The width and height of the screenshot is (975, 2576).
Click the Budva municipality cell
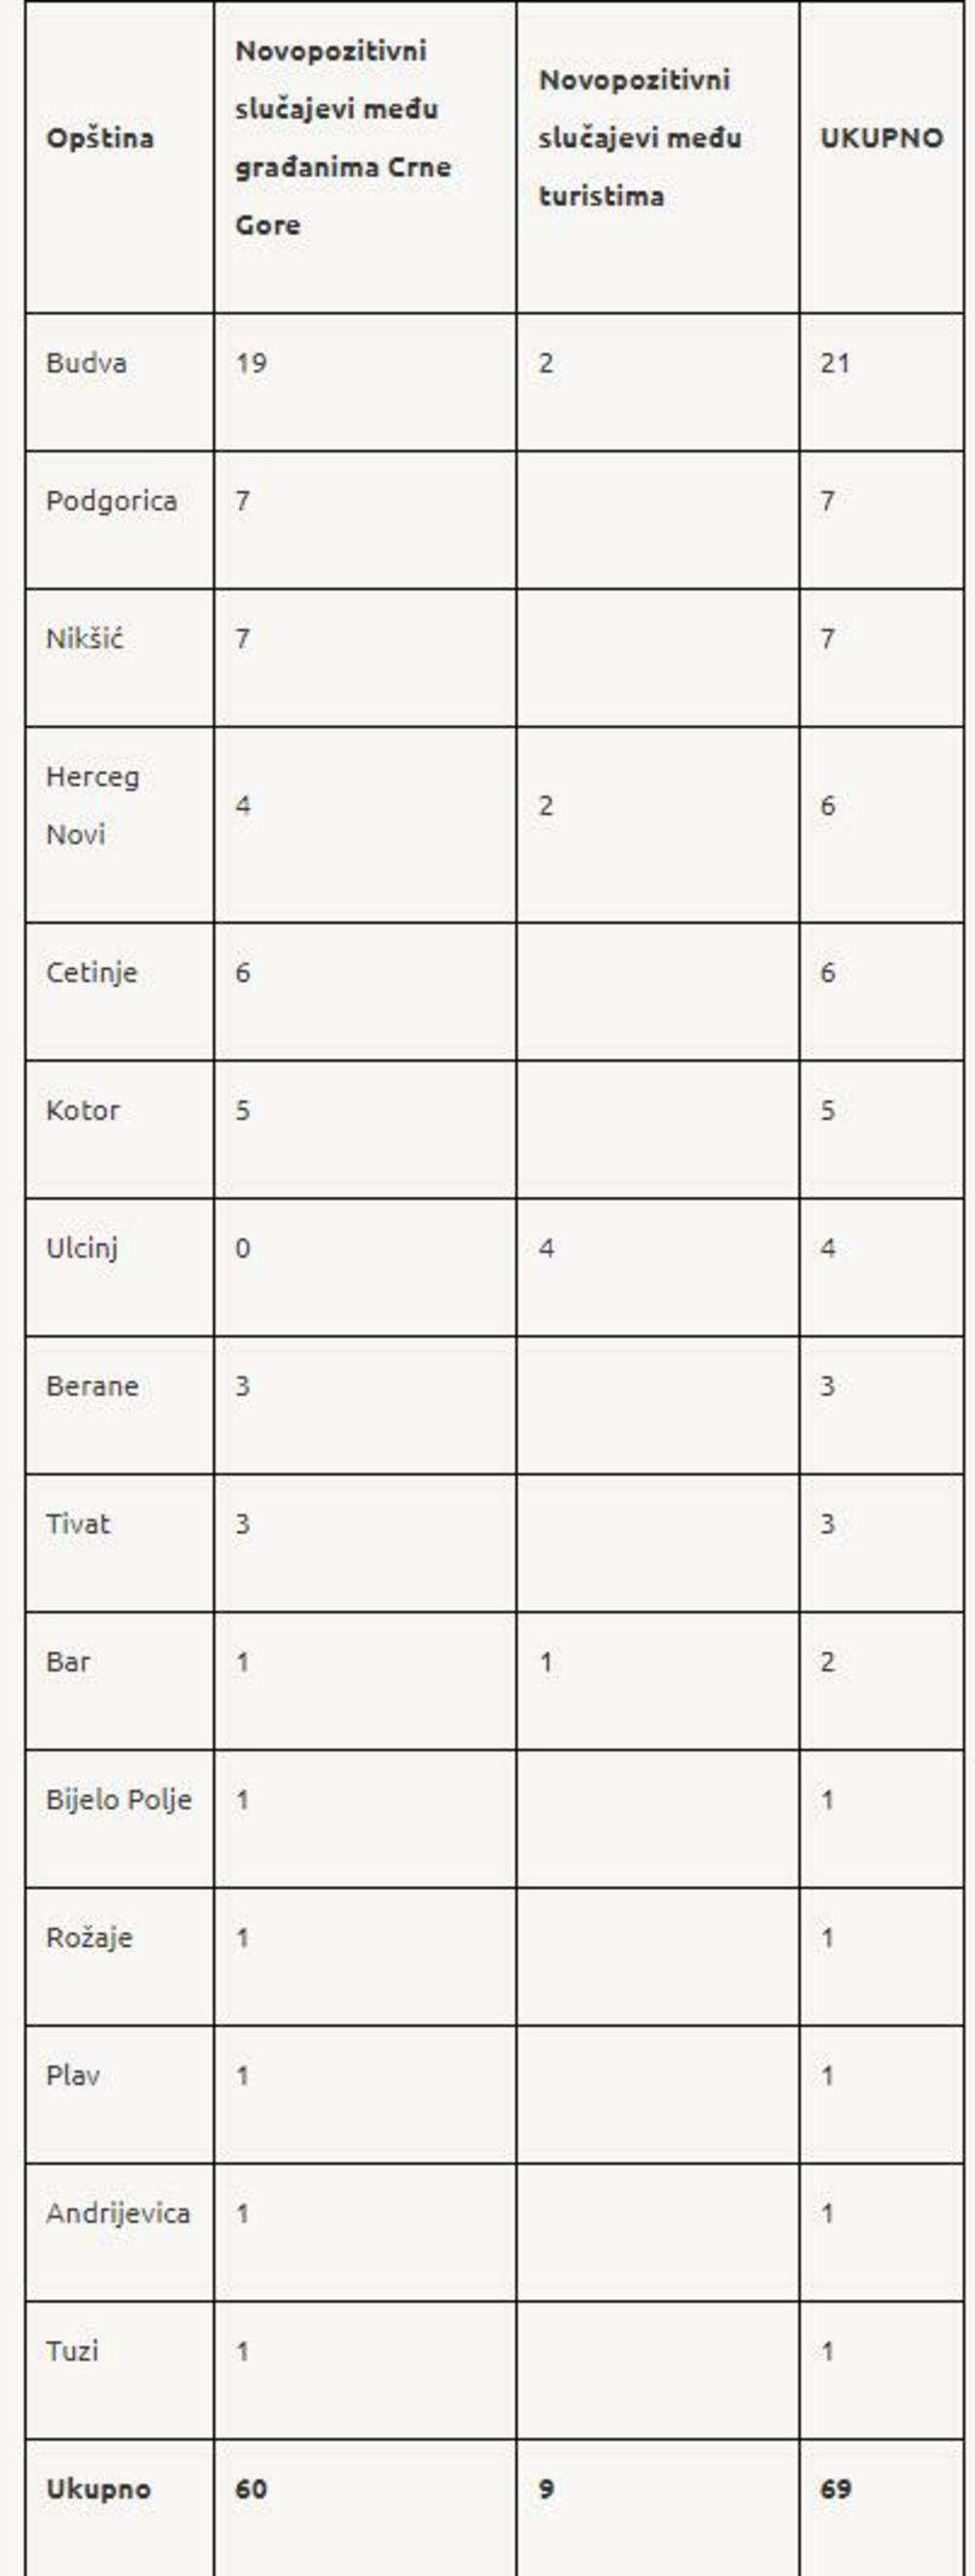pos(86,363)
